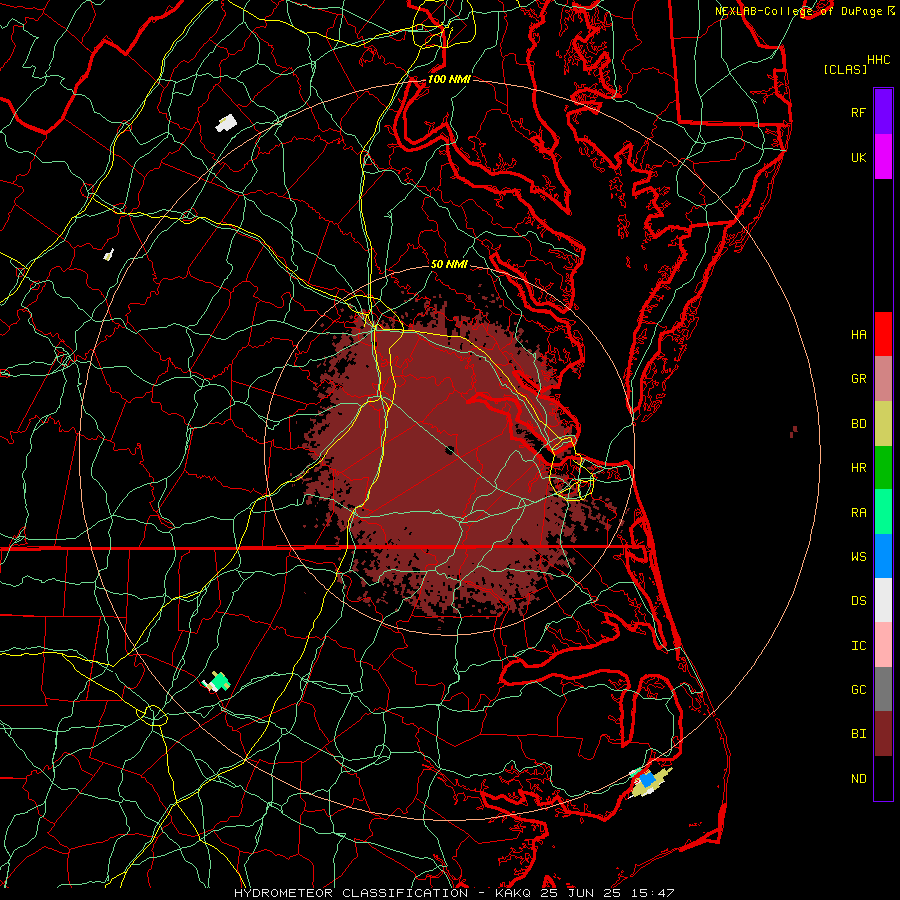Click the 100 NMI range ring label
The height and width of the screenshot is (900, 900).
449,79
